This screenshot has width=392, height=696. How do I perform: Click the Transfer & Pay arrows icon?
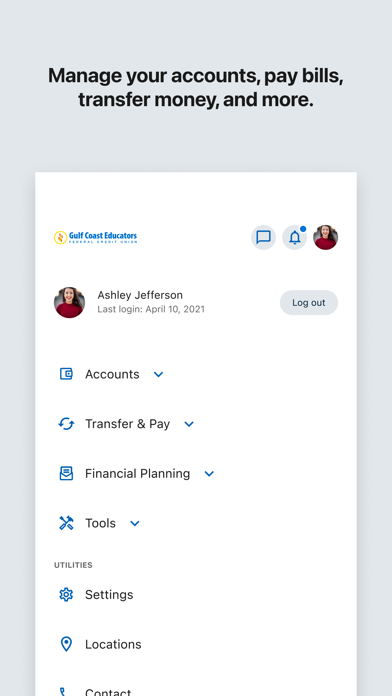pyautogui.click(x=66, y=424)
